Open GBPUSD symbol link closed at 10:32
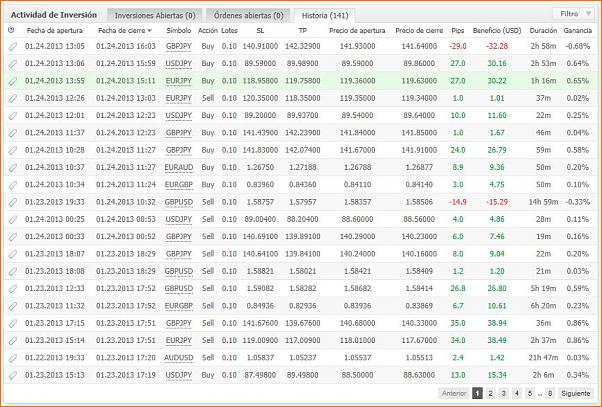This screenshot has height=407, width=602. (179, 202)
